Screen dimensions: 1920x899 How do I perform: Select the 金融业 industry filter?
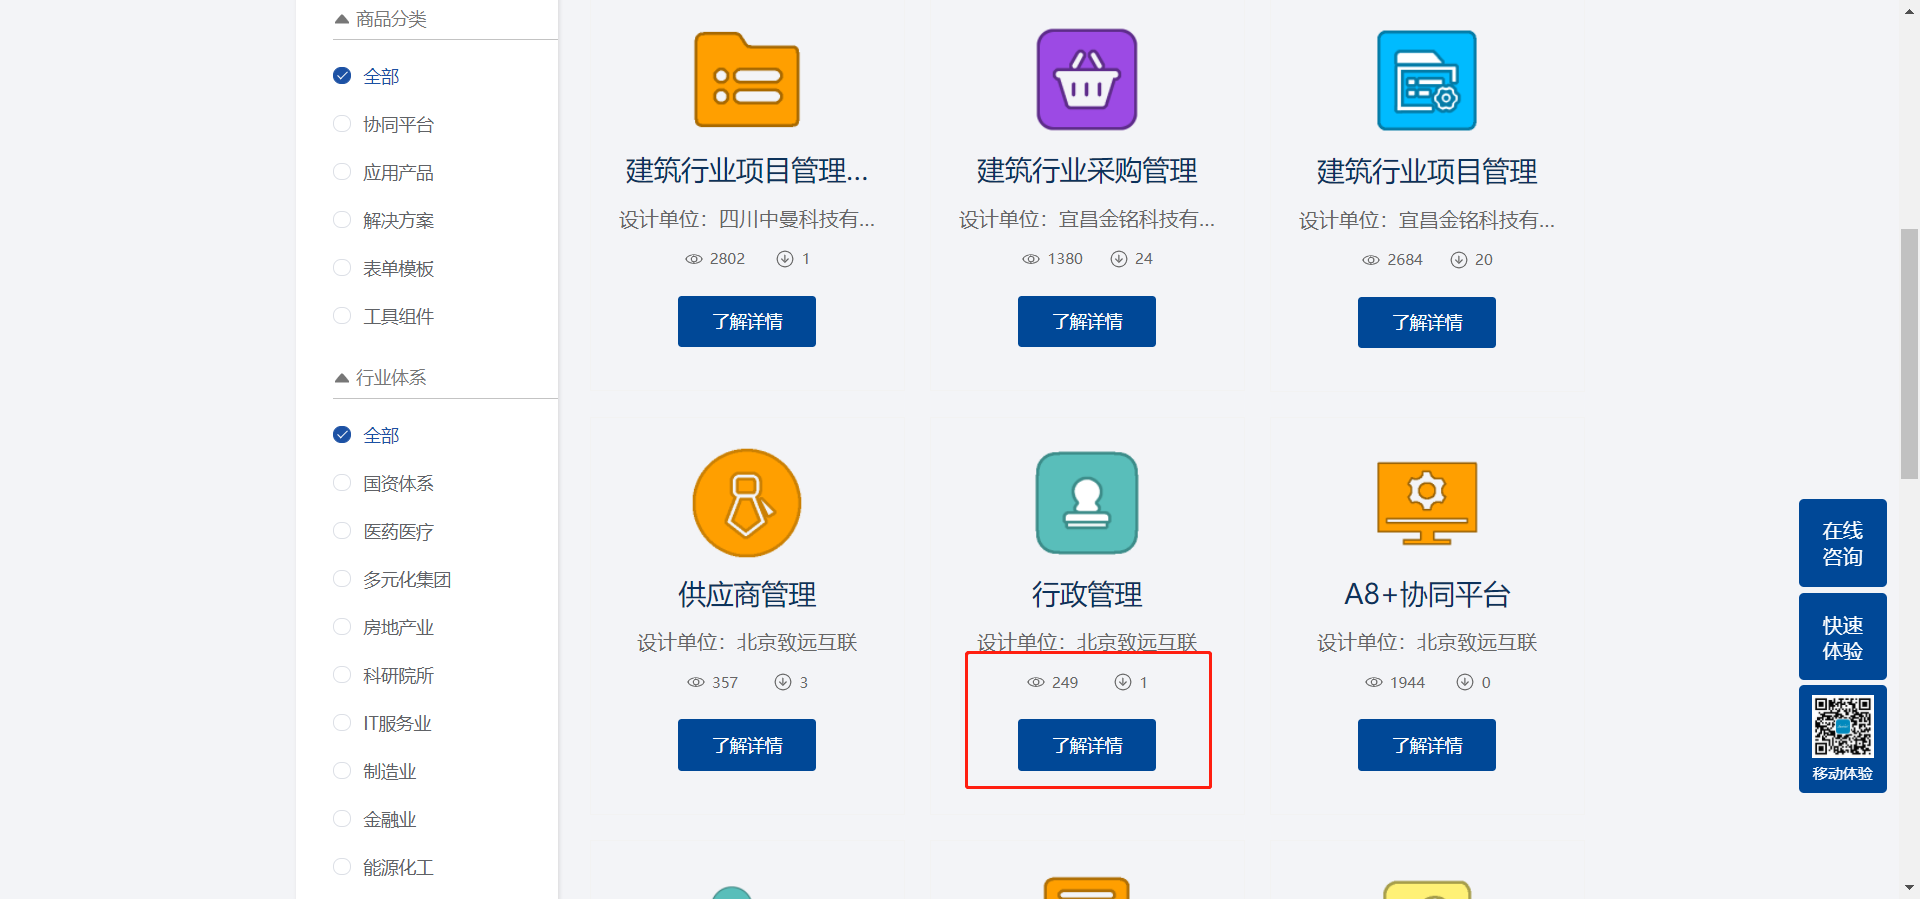tap(375, 819)
